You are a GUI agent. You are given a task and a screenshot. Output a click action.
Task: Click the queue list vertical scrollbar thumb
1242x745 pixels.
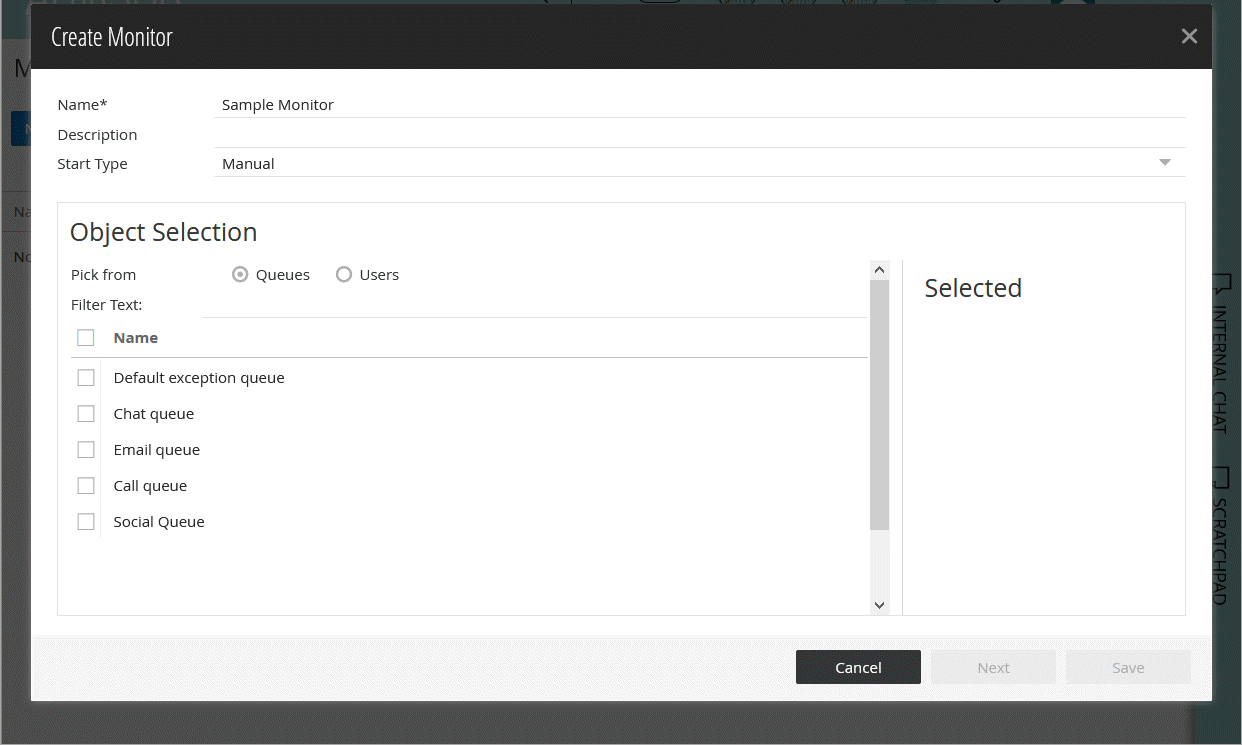pyautogui.click(x=880, y=404)
